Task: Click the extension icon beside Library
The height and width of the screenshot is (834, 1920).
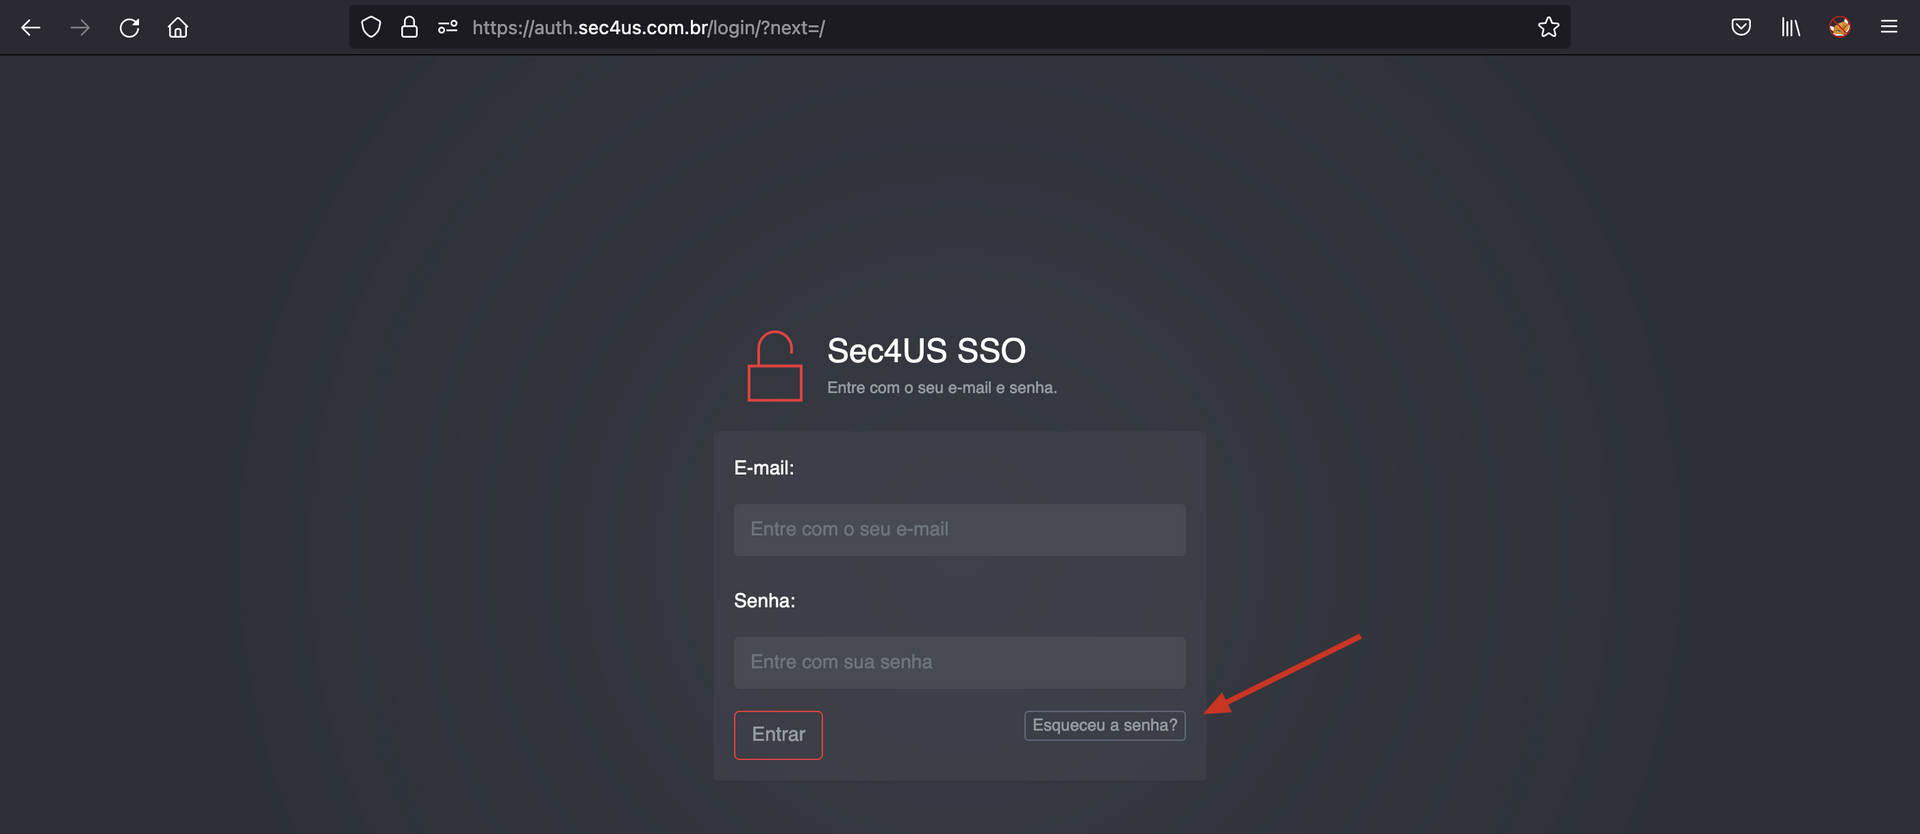Action: (1839, 28)
